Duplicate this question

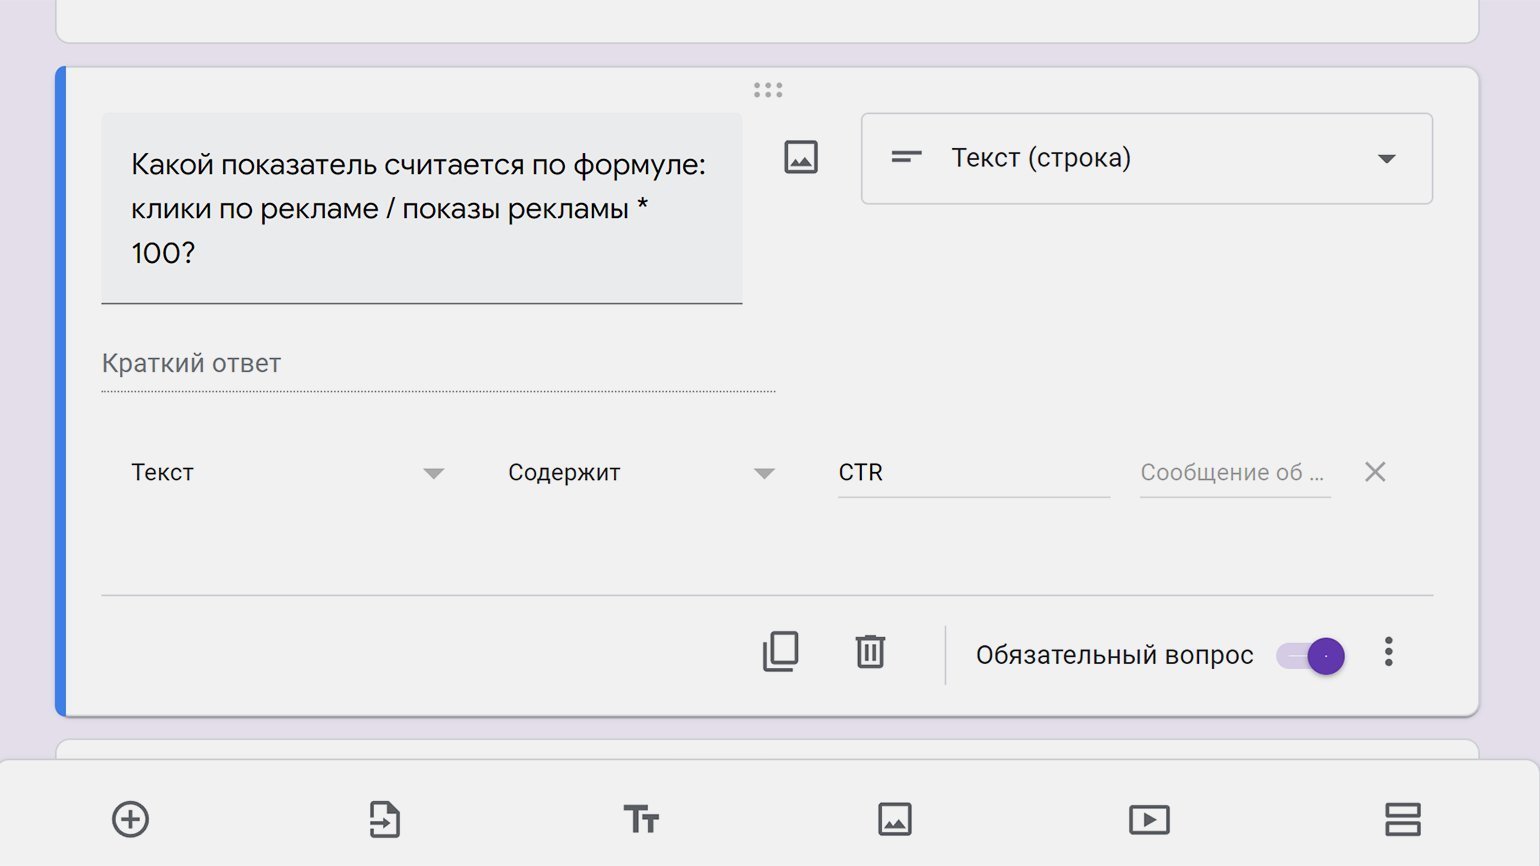[x=780, y=652]
